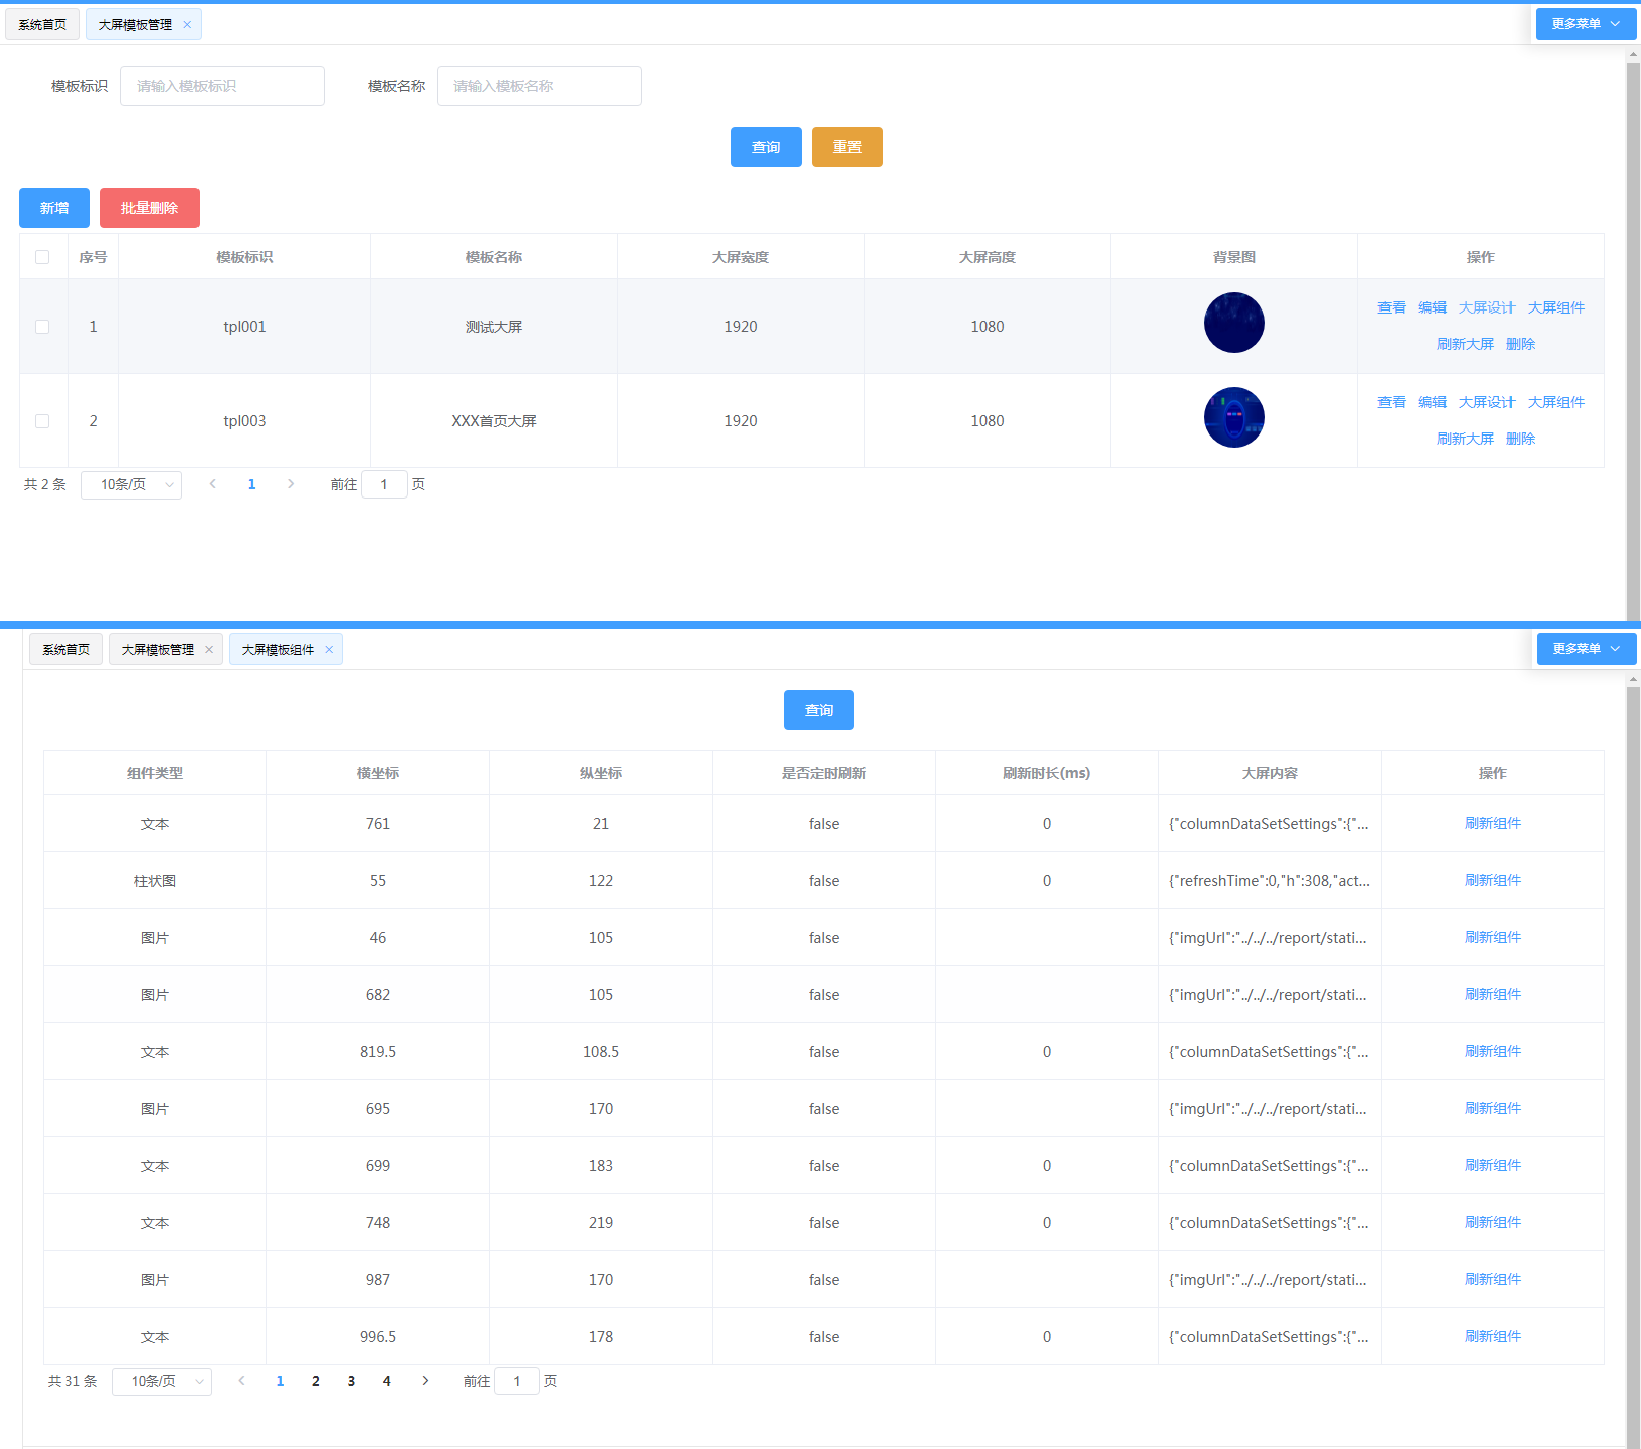Viewport: 1641px width, 1449px height.
Task: Click 删除 for tpl001
Action: click(1520, 344)
